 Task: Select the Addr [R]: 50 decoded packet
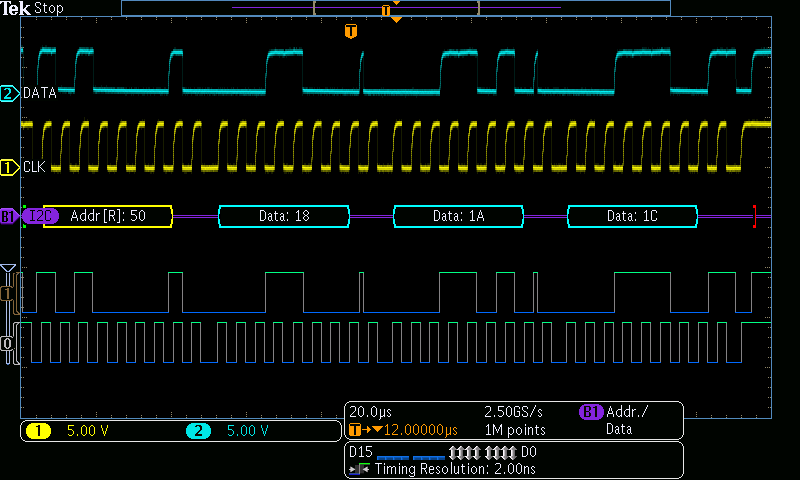pyautogui.click(x=108, y=216)
